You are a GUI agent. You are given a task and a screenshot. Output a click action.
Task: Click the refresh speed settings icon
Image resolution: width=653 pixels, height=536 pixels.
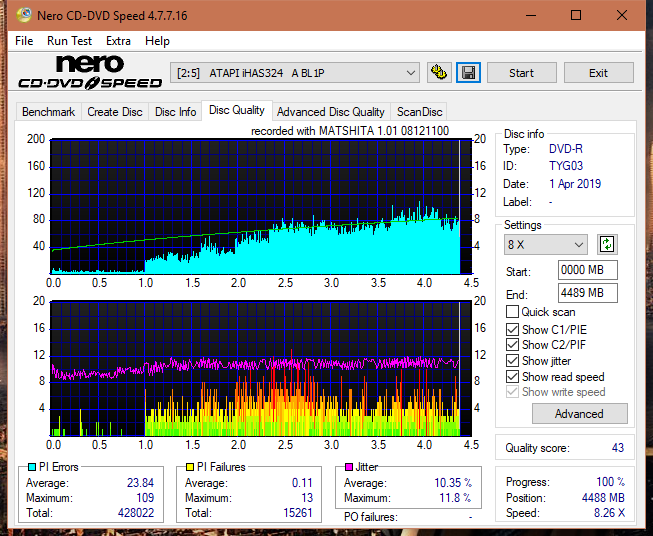[x=607, y=244]
